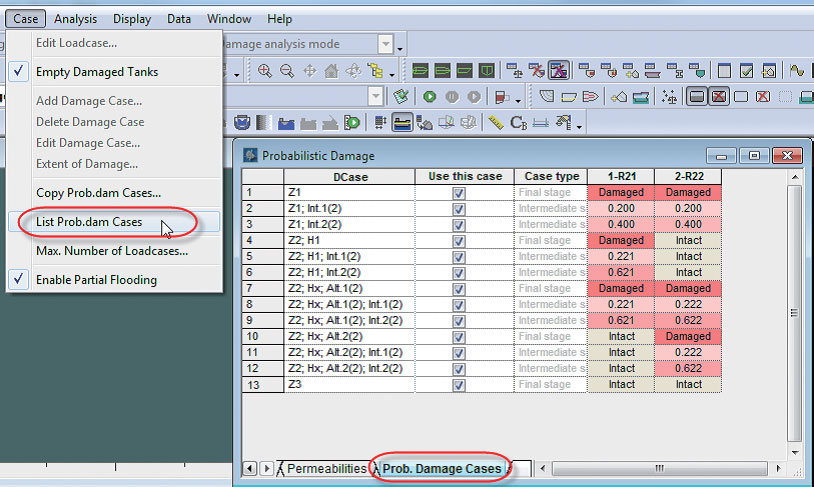Expand the arrow beside the assembly tree icon
The width and height of the screenshot is (814, 487).
[392, 75]
